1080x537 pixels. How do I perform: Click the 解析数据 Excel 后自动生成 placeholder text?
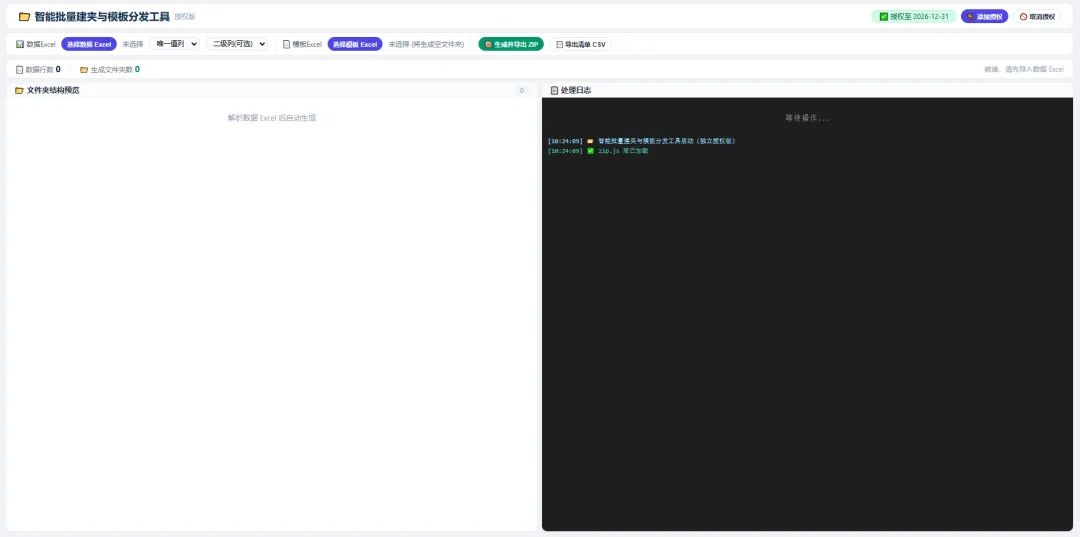pos(272,118)
